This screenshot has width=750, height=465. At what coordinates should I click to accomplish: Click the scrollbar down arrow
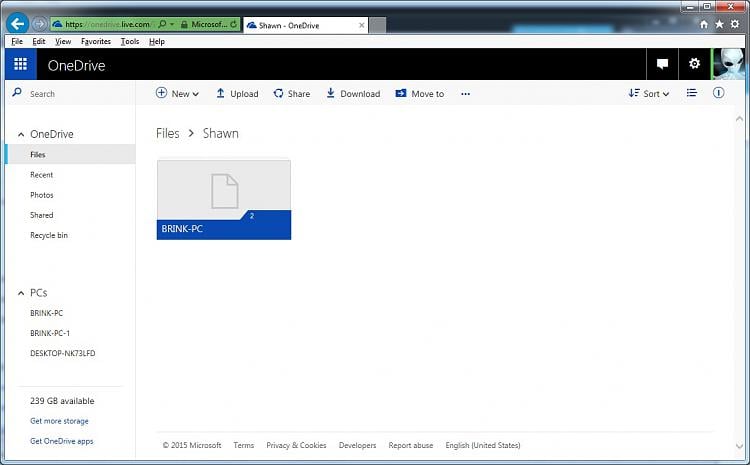tap(739, 445)
